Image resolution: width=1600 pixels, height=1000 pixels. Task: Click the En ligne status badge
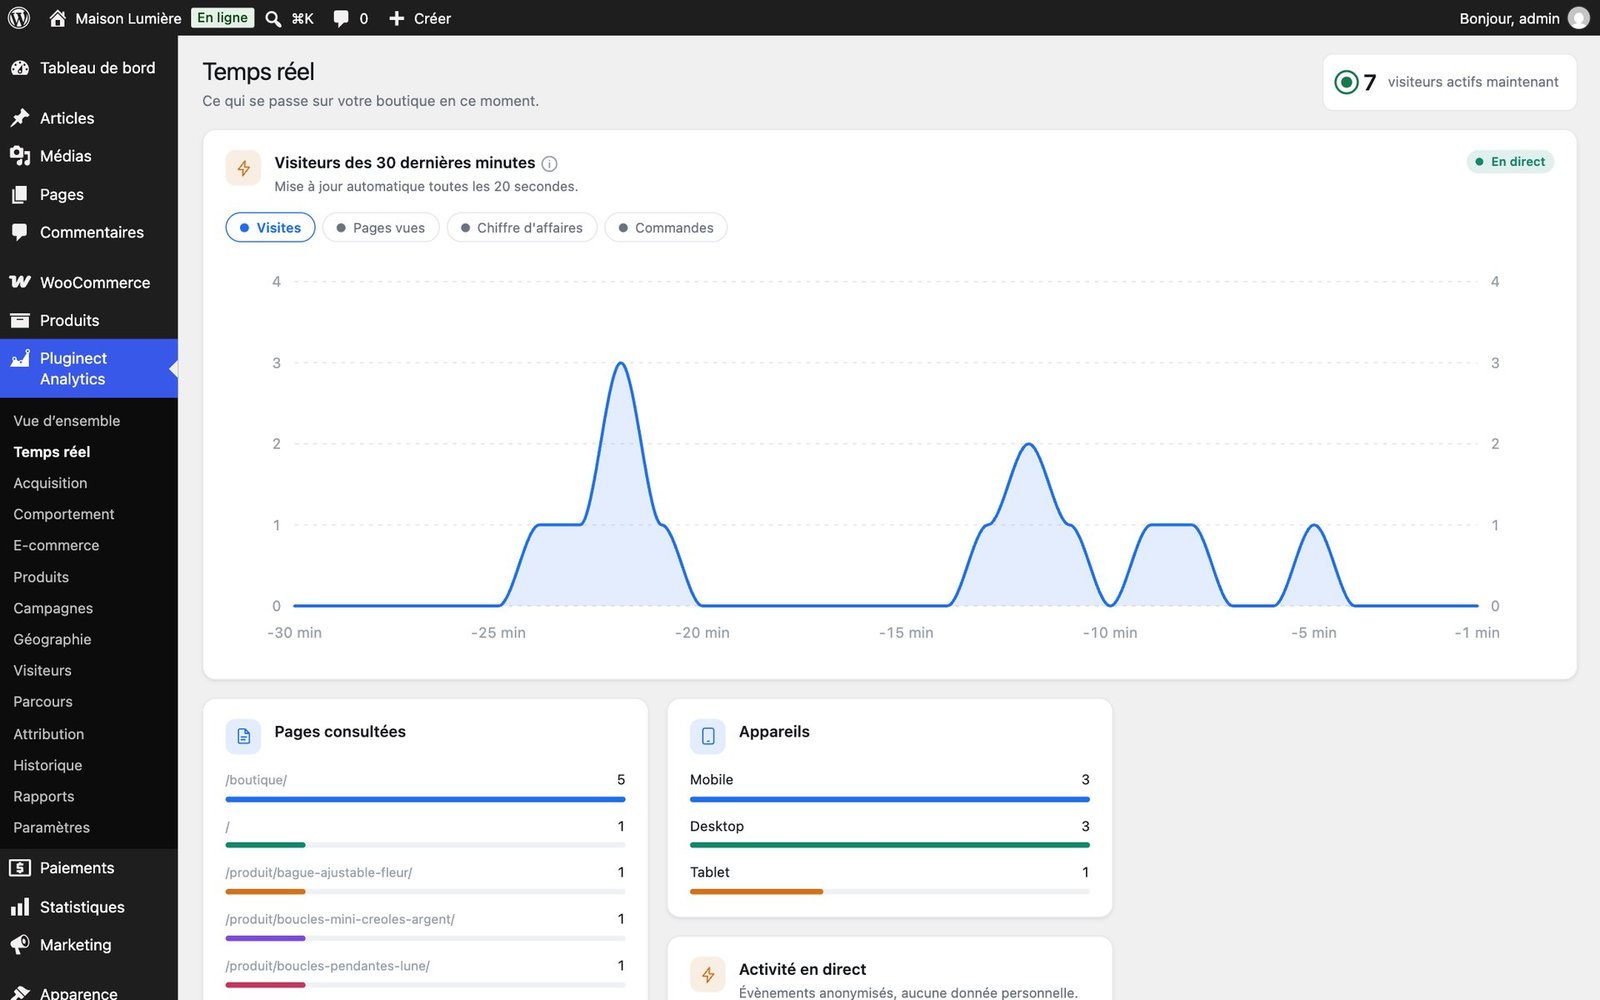point(222,18)
